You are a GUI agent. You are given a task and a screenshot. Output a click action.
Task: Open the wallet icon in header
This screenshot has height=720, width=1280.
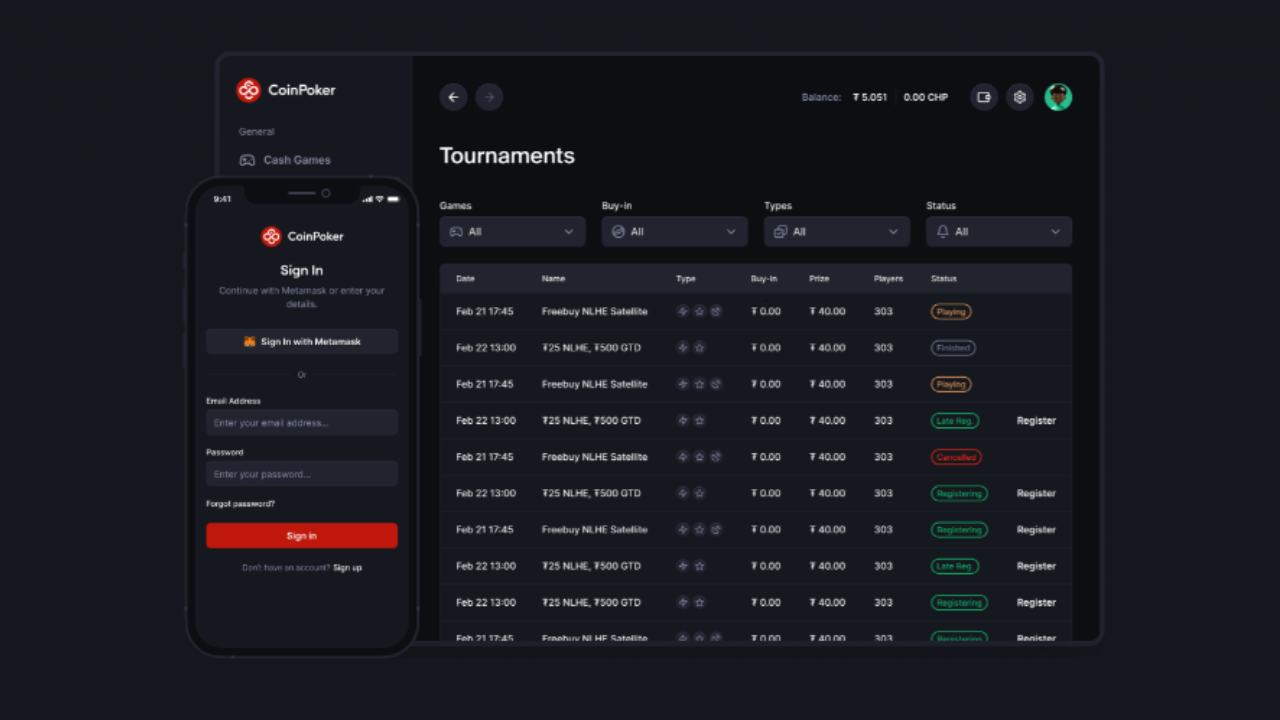coord(984,97)
